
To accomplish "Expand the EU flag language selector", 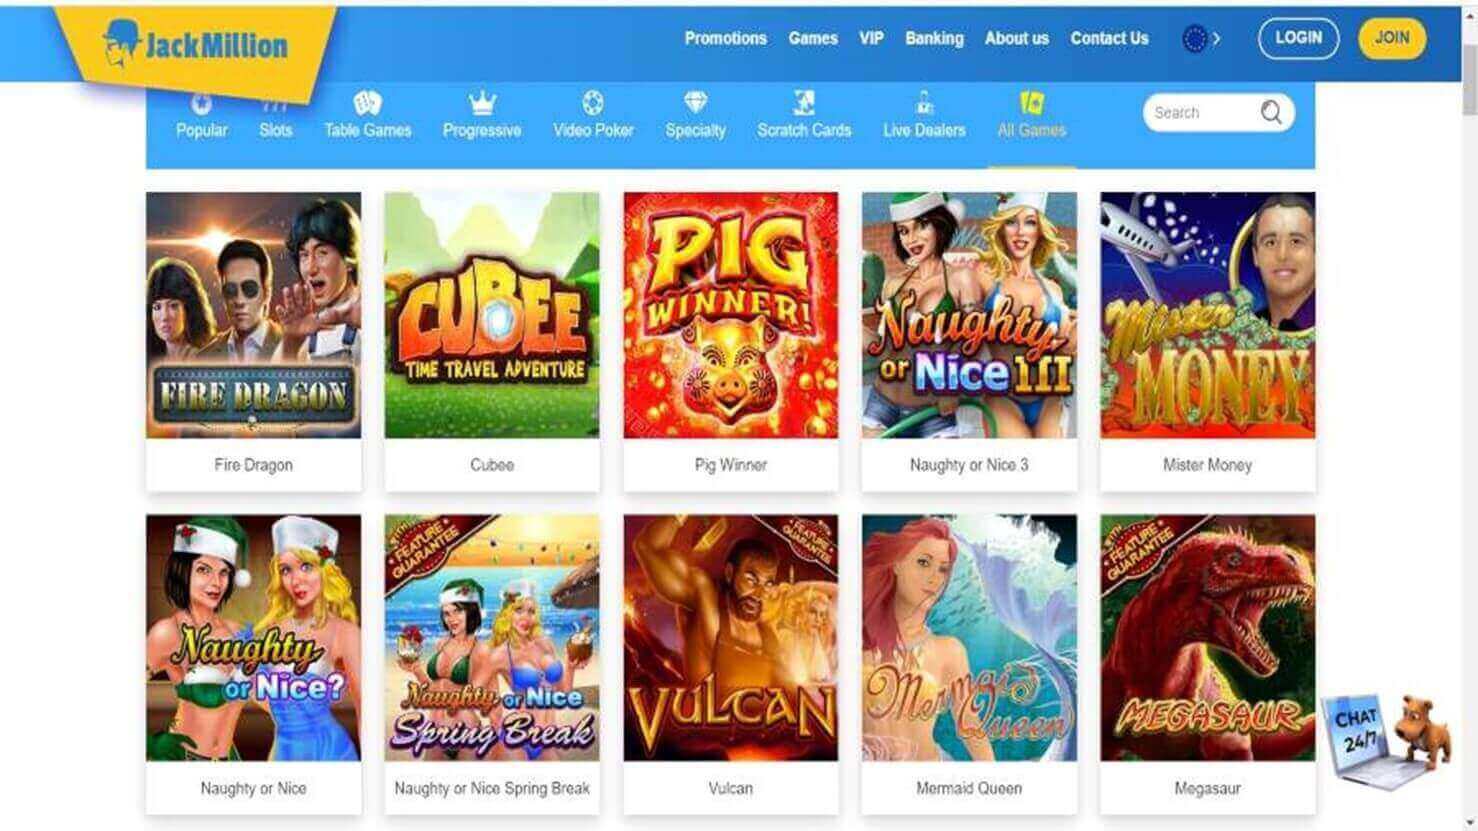I will 1201,39.
